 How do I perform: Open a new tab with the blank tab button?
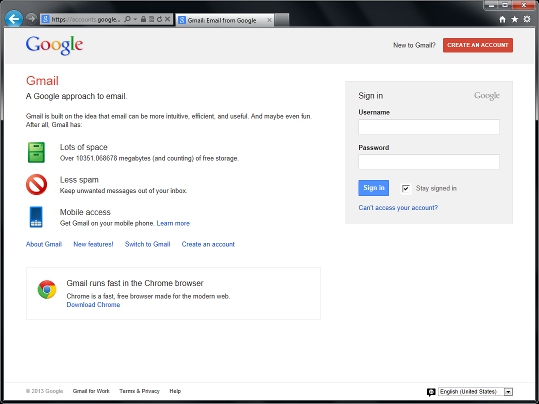pyautogui.click(x=282, y=20)
